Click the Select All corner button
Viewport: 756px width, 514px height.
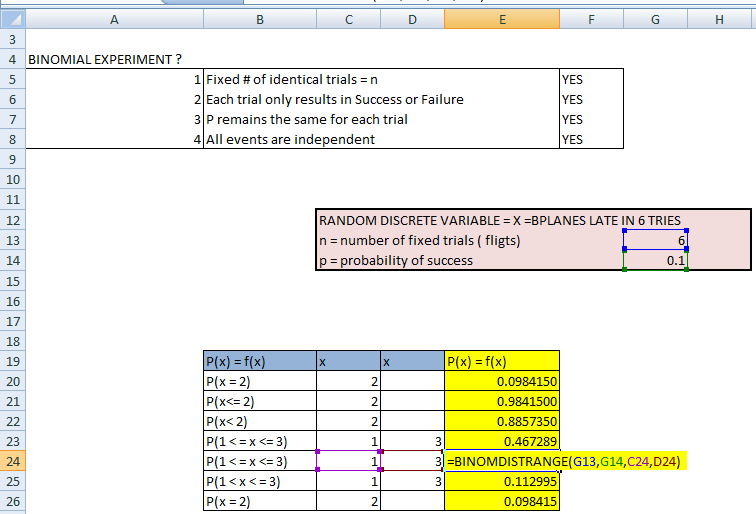[x=12, y=20]
